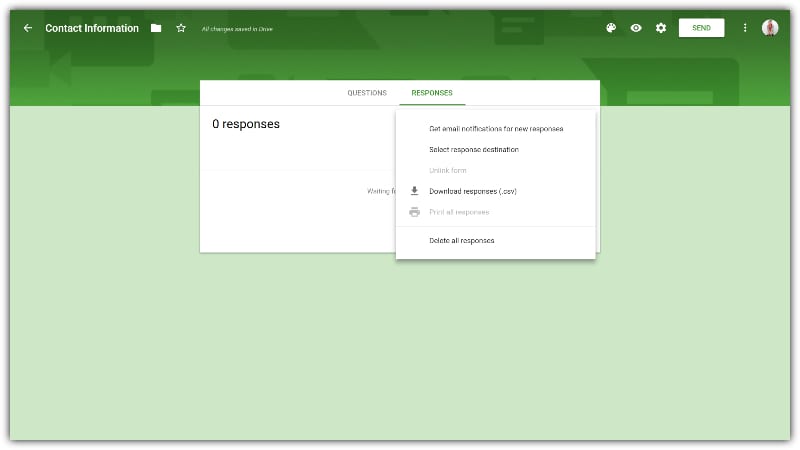The width and height of the screenshot is (800, 450).
Task: Click the All changes saved in Drive text
Action: pos(237,29)
